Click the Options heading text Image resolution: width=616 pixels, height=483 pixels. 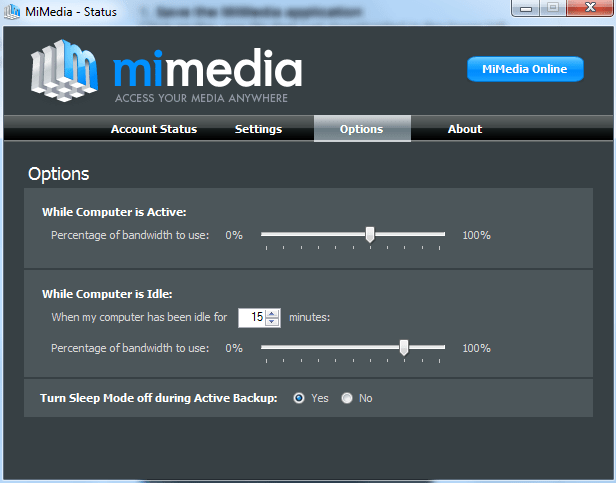[x=59, y=174]
